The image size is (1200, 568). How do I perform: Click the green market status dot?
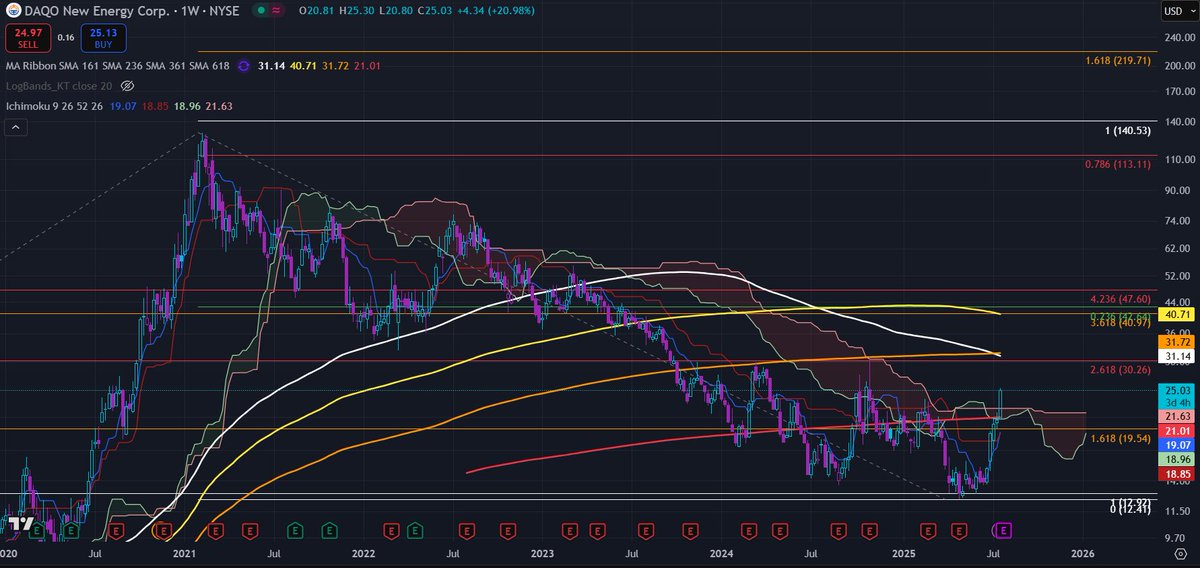261,10
